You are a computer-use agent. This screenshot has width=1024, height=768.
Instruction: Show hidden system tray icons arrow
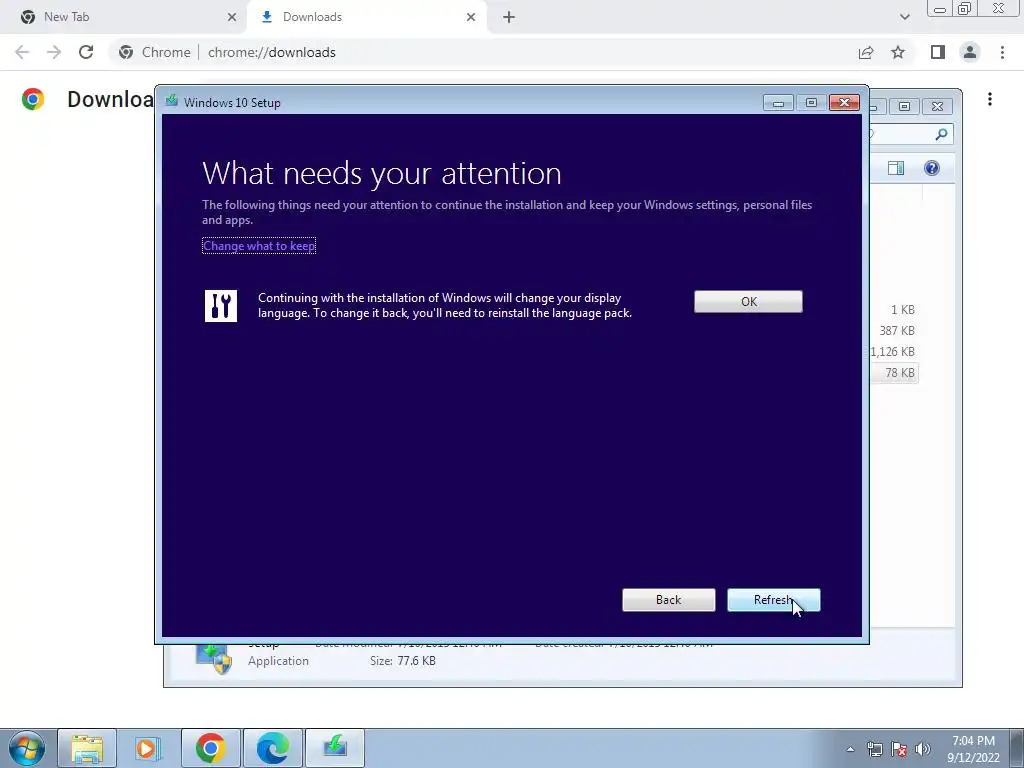pyautogui.click(x=850, y=750)
